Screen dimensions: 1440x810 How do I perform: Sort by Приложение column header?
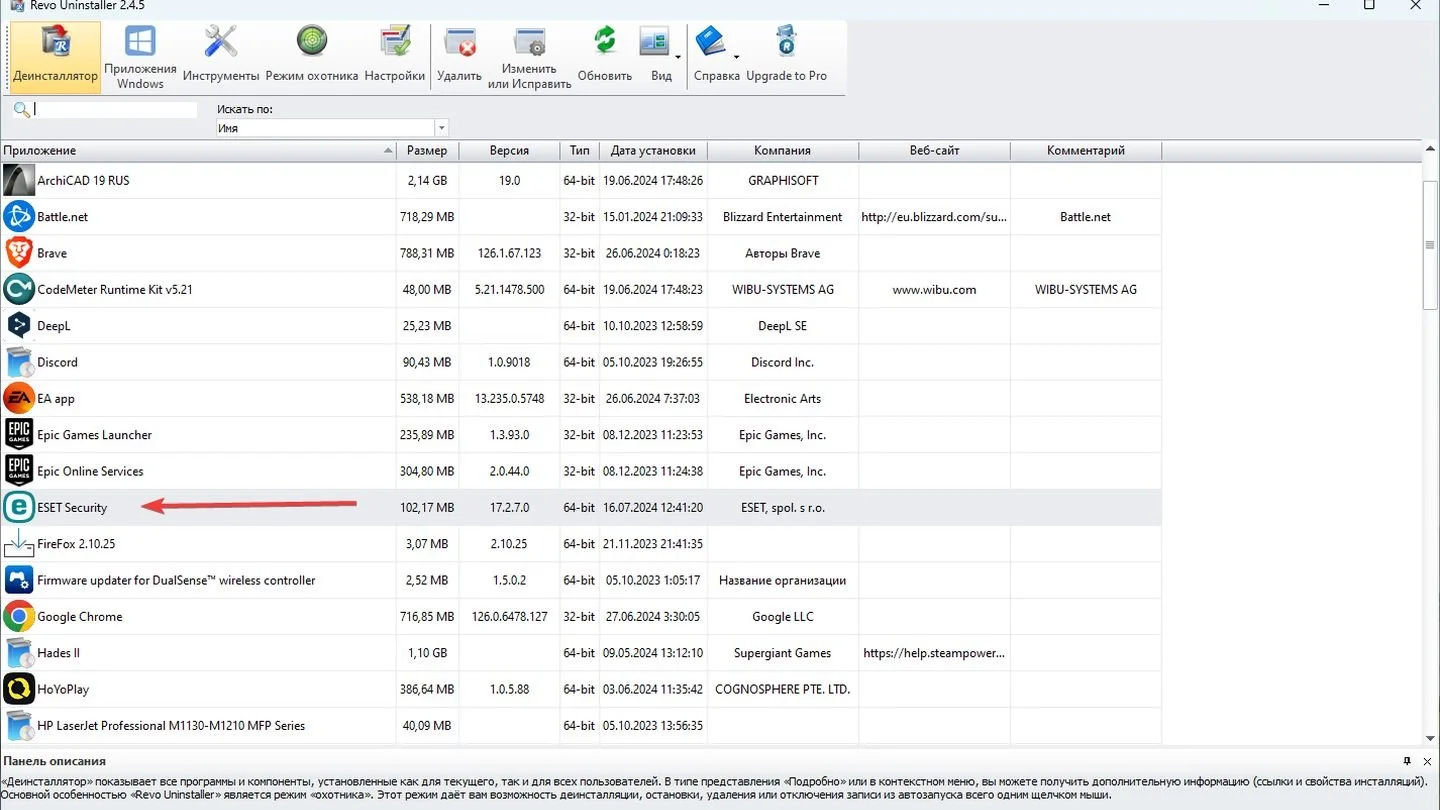198,150
